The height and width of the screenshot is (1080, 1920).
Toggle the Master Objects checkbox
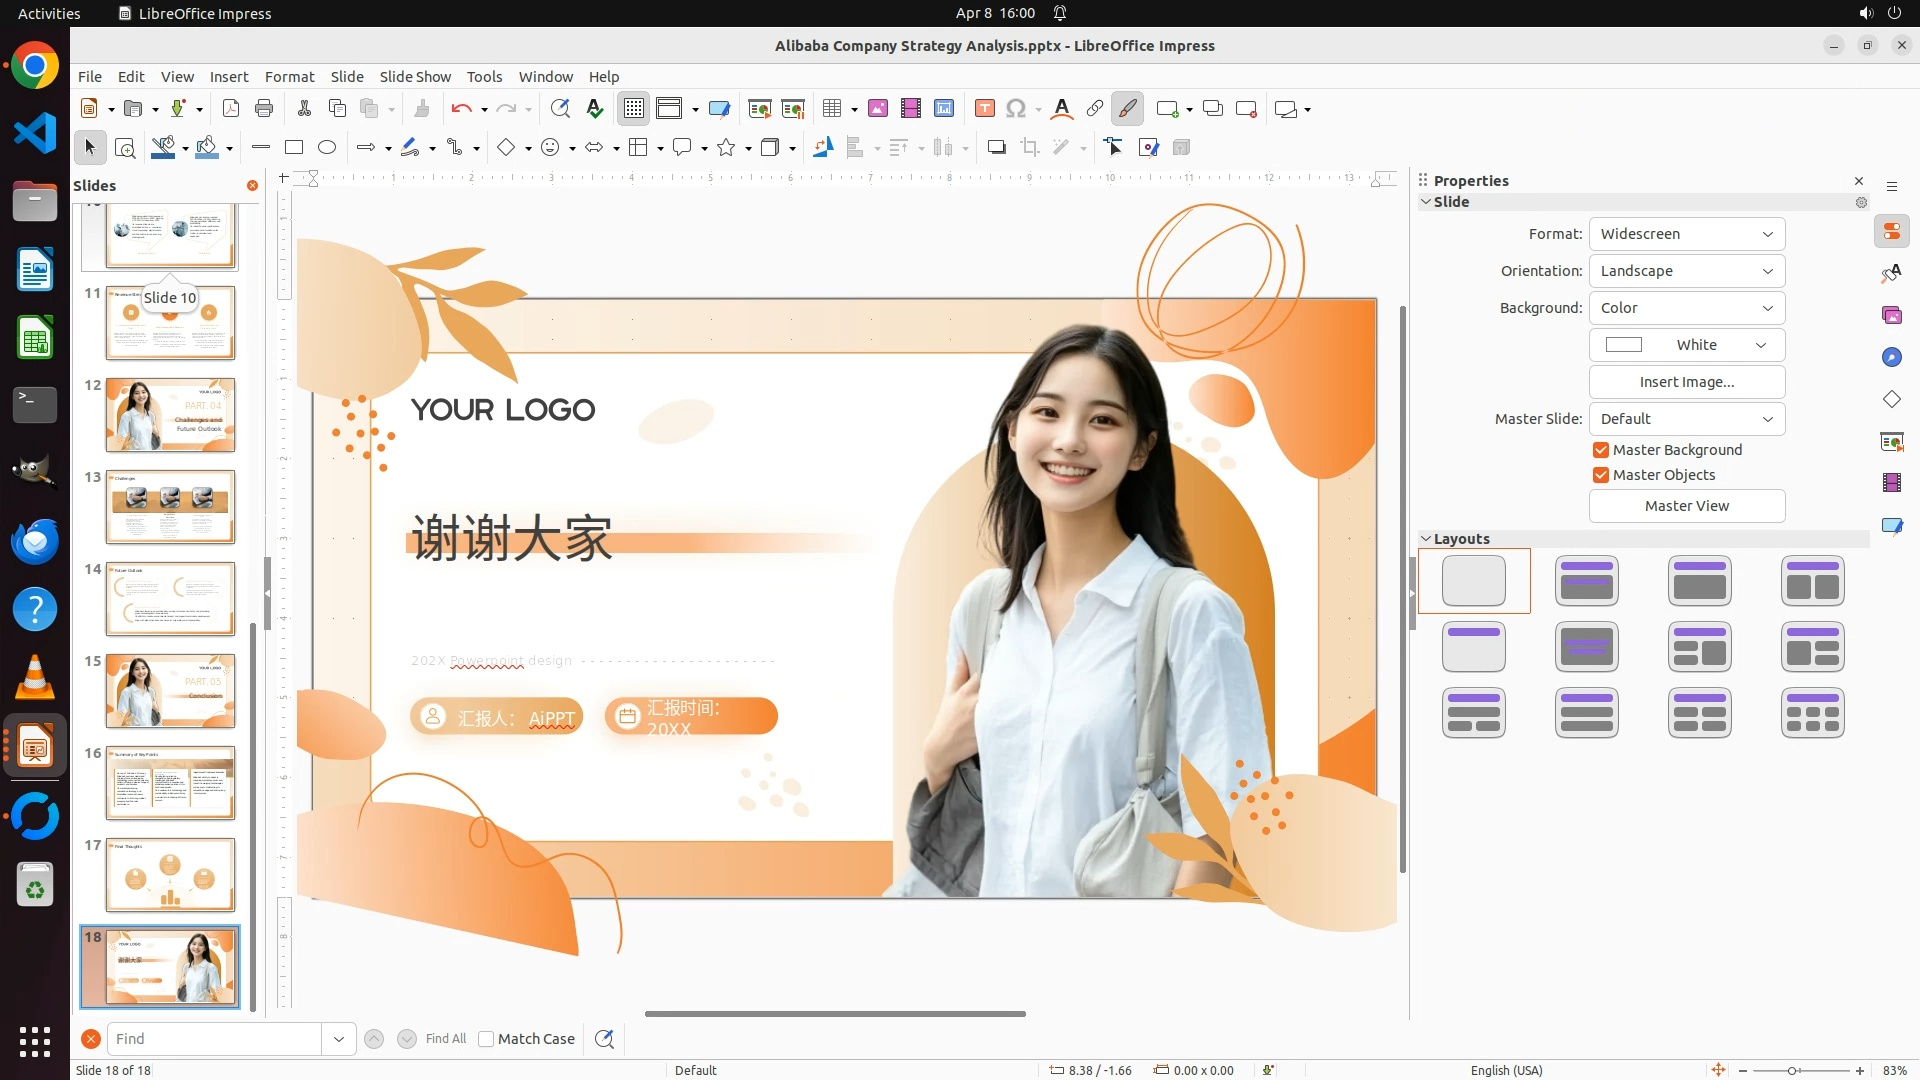pos(1601,475)
